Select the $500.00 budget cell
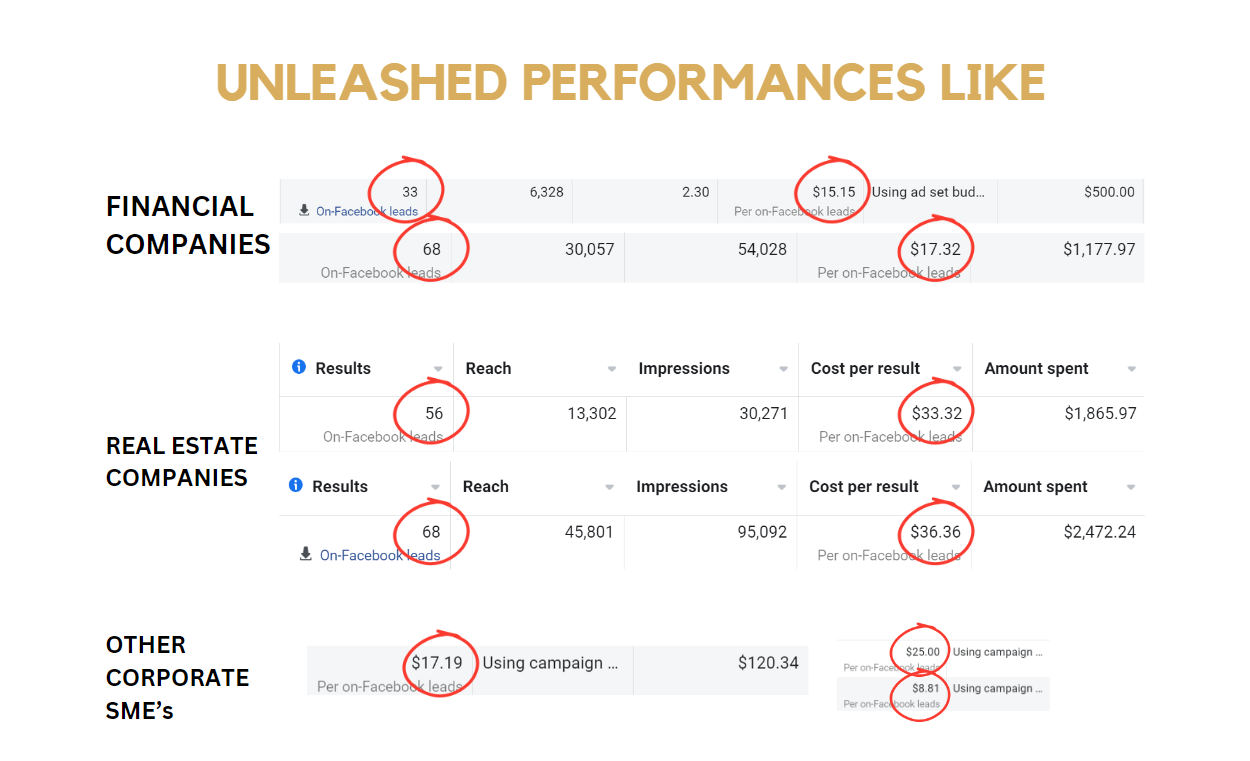 pos(1109,192)
